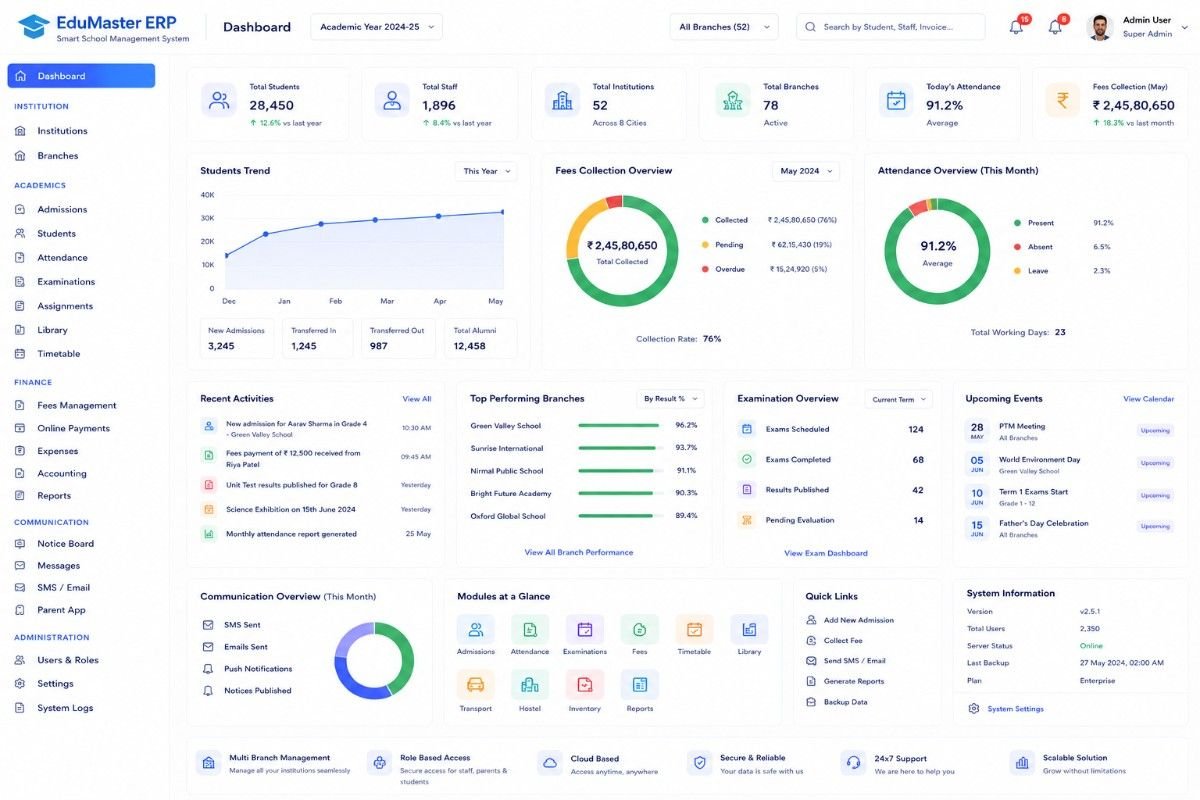The image size is (1200, 800).
Task: Click the Fees module icon
Action: 639,629
